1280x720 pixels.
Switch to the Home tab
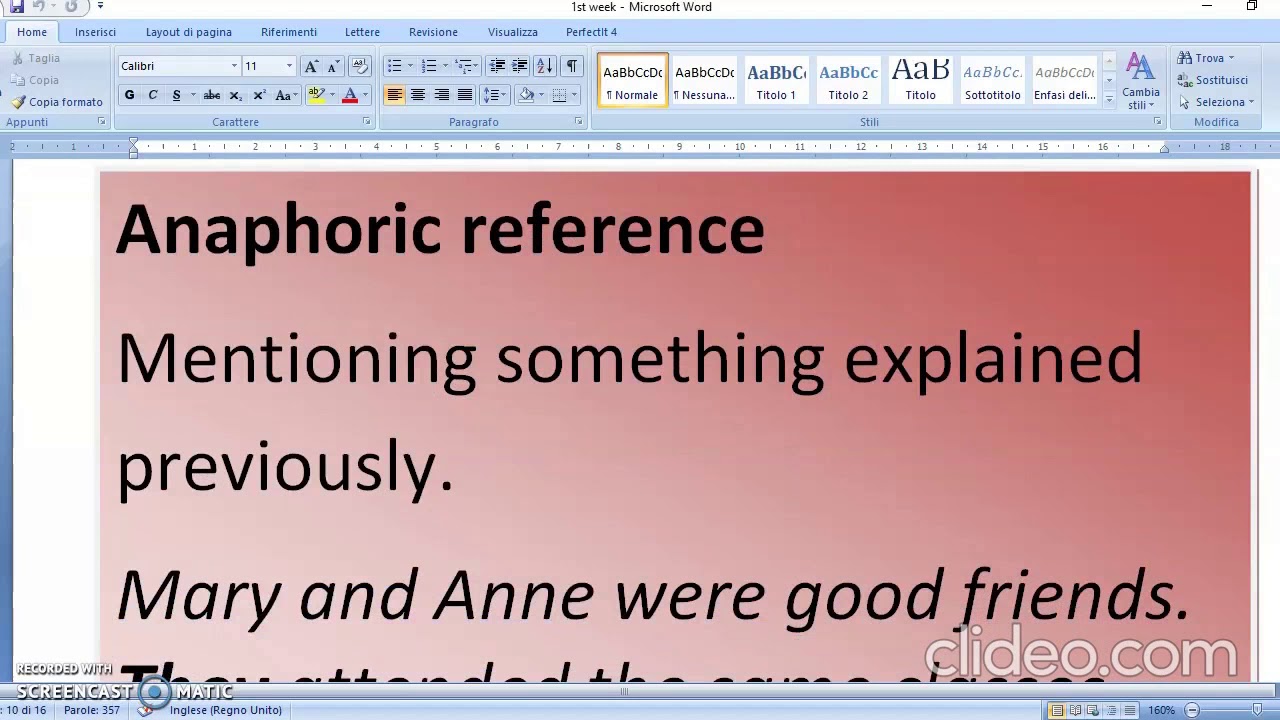(x=32, y=32)
